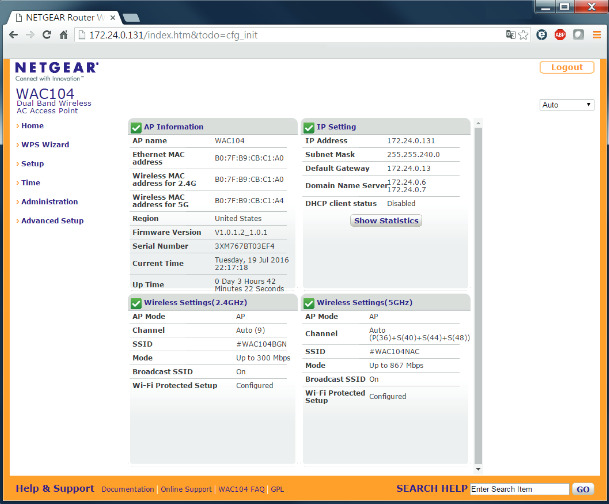Select the NETGEAR Router tab

click(64, 18)
